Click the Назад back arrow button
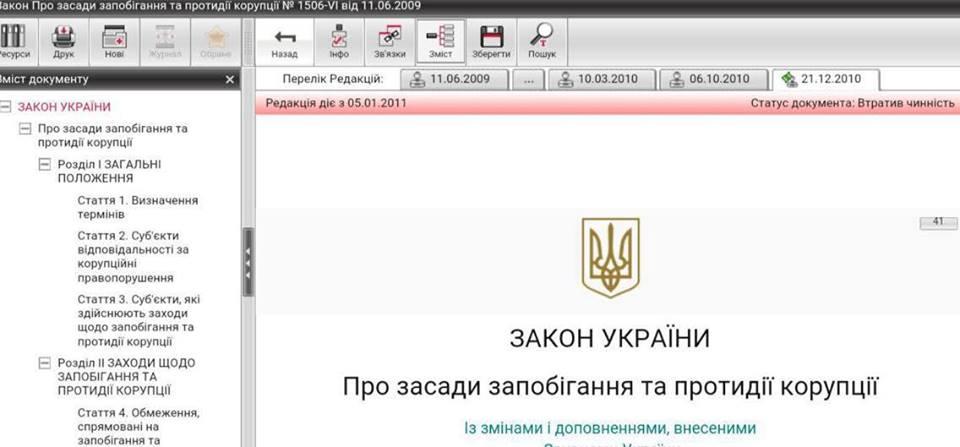Image resolution: width=960 pixels, height=447 pixels. (x=285, y=41)
